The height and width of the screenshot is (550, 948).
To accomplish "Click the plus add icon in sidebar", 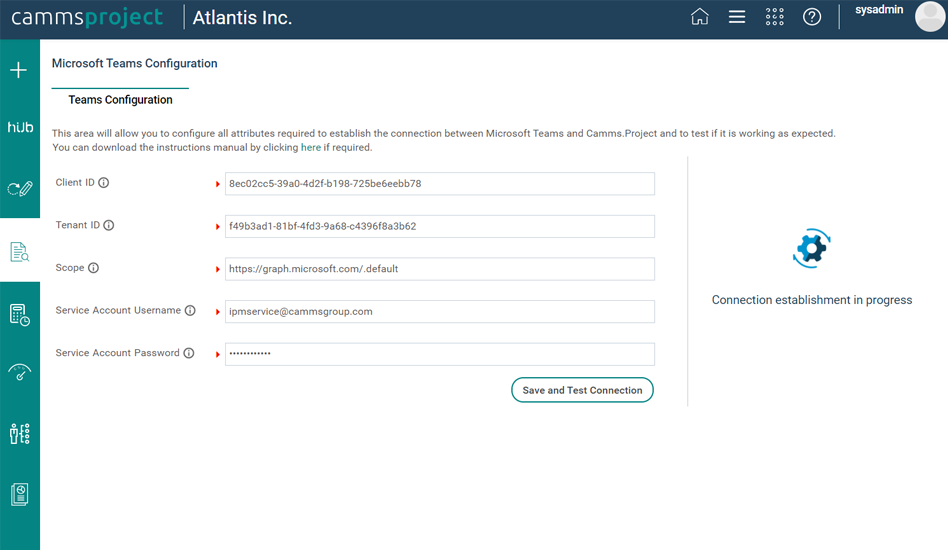I will pos(19,70).
